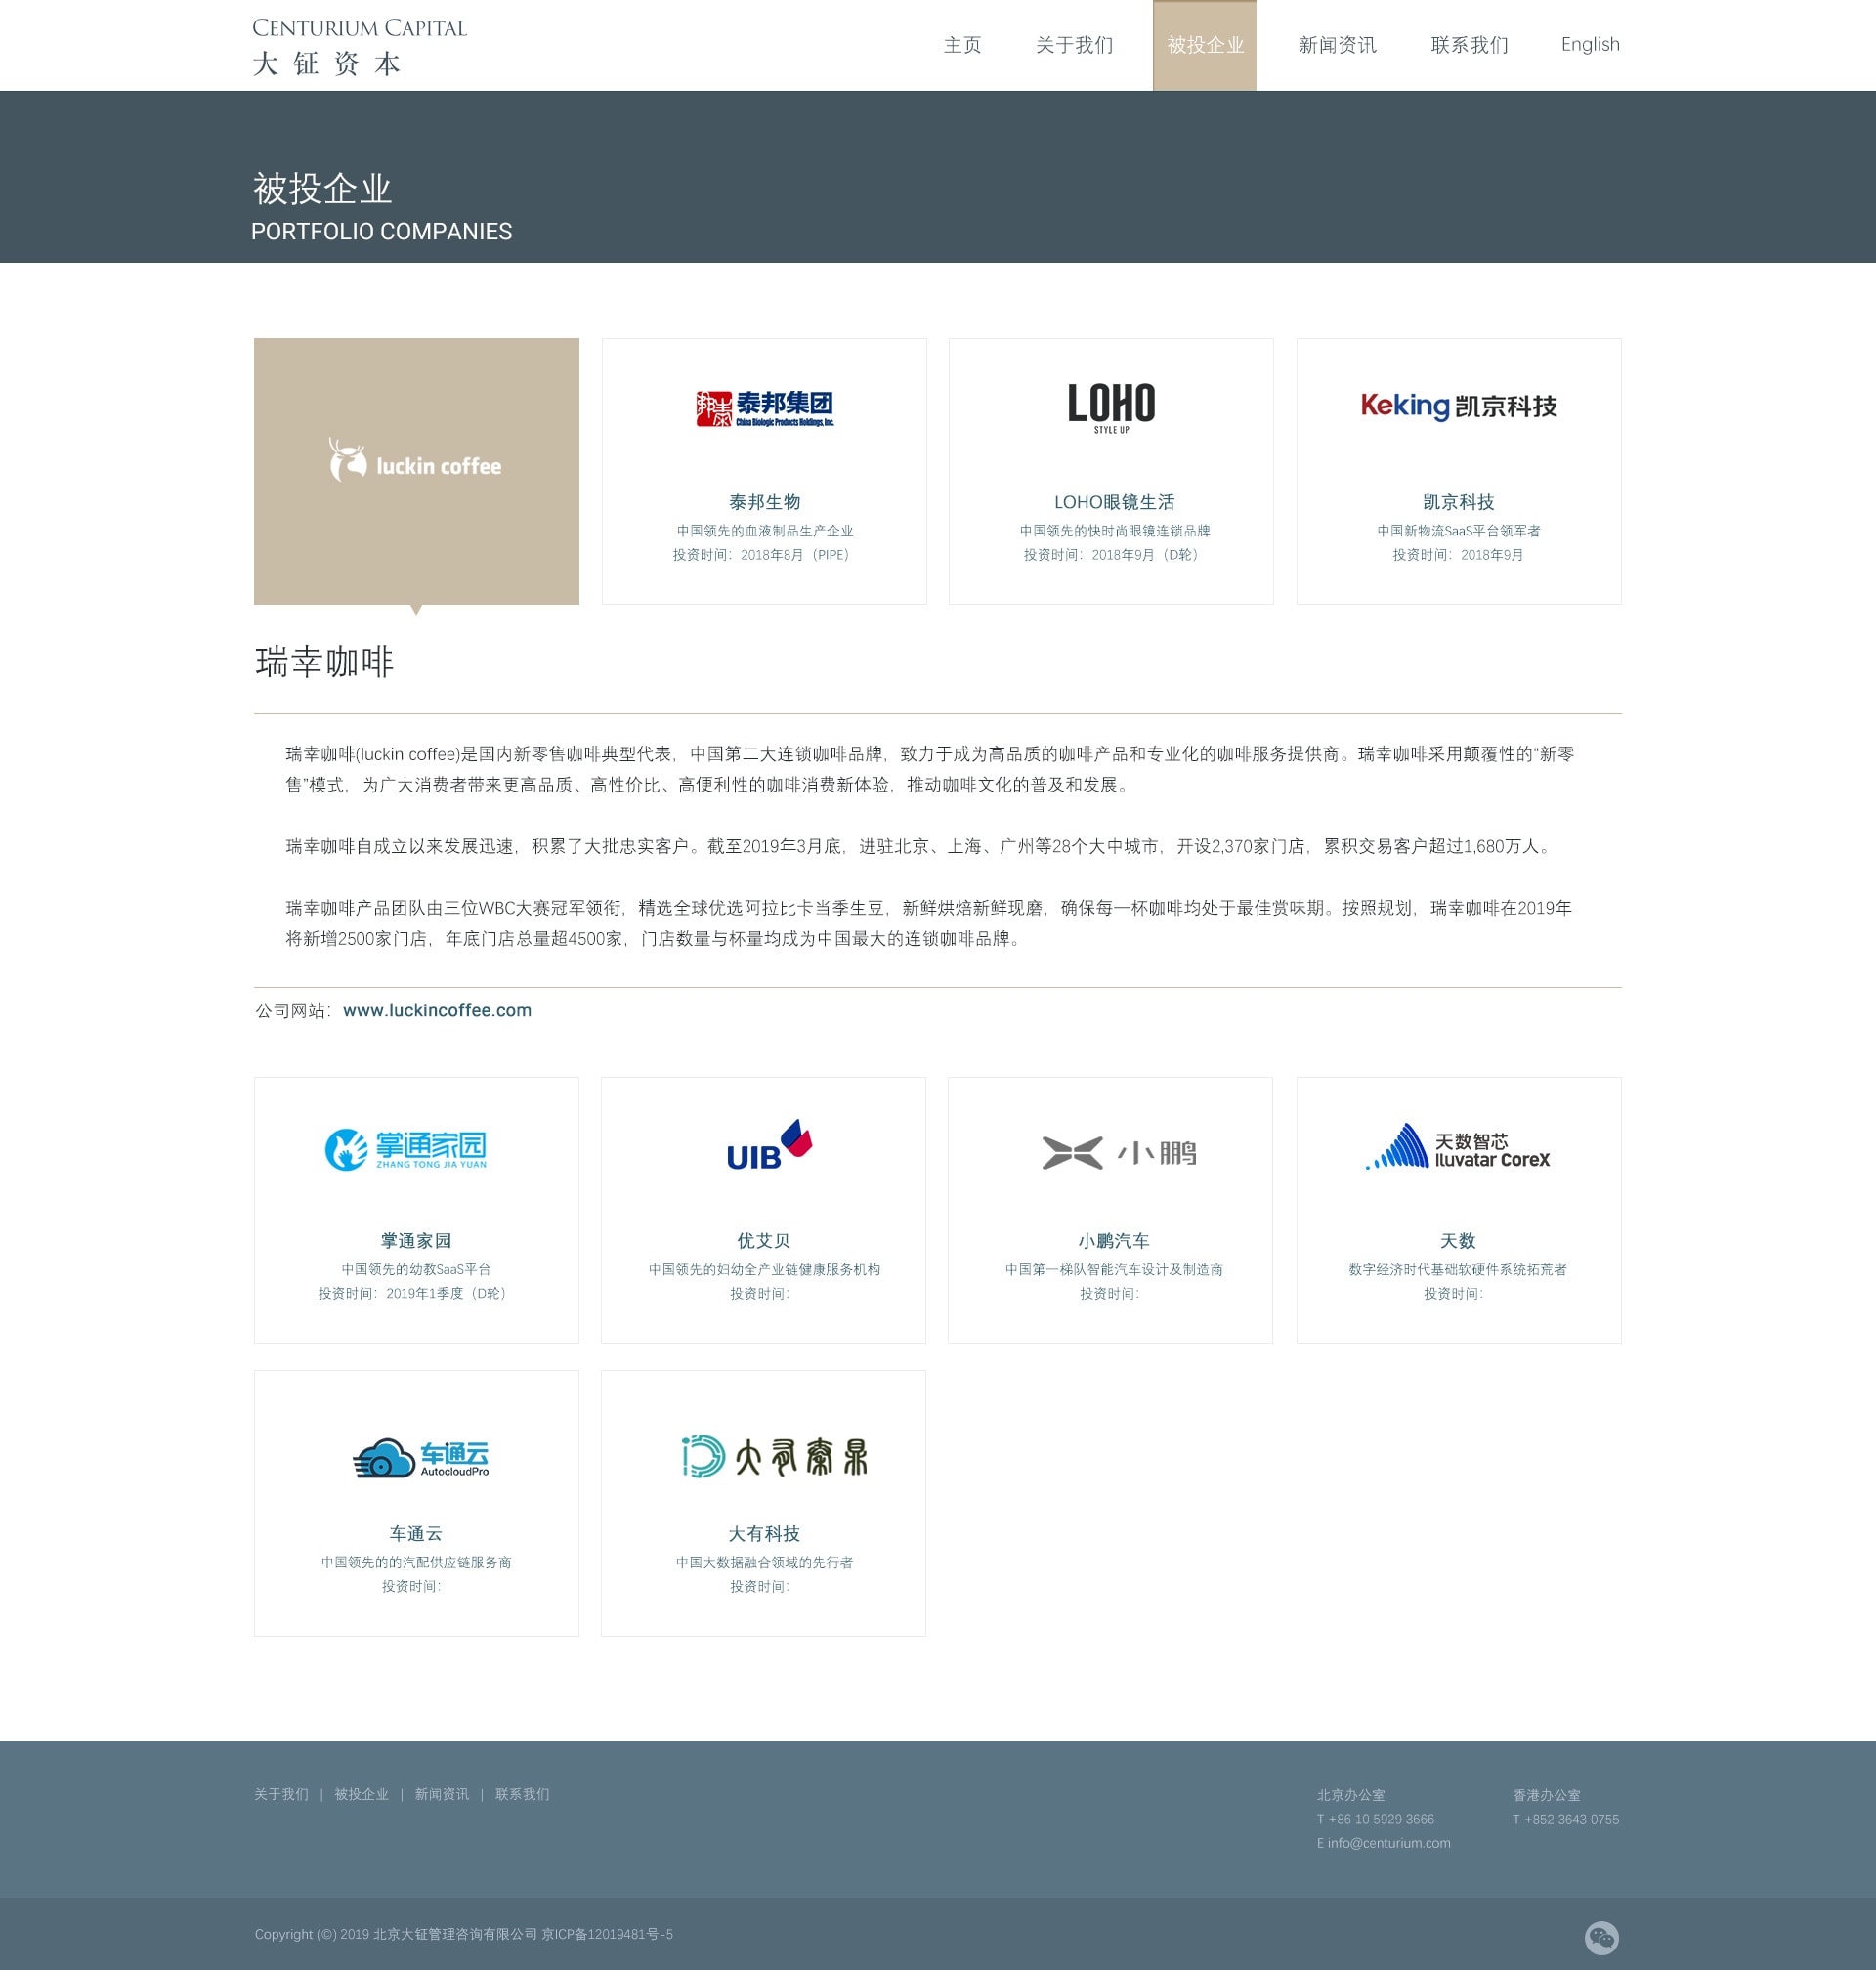Open the 泰邦集团 (China Biologic) logo card
The height and width of the screenshot is (1970, 1876).
(764, 406)
